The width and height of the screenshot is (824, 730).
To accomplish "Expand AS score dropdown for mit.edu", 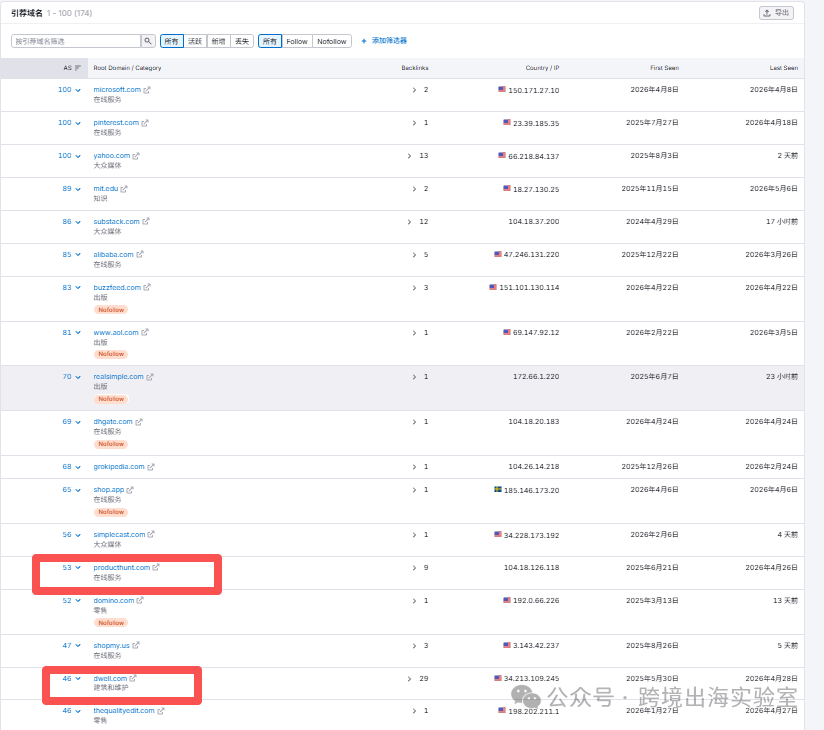I will (x=78, y=189).
